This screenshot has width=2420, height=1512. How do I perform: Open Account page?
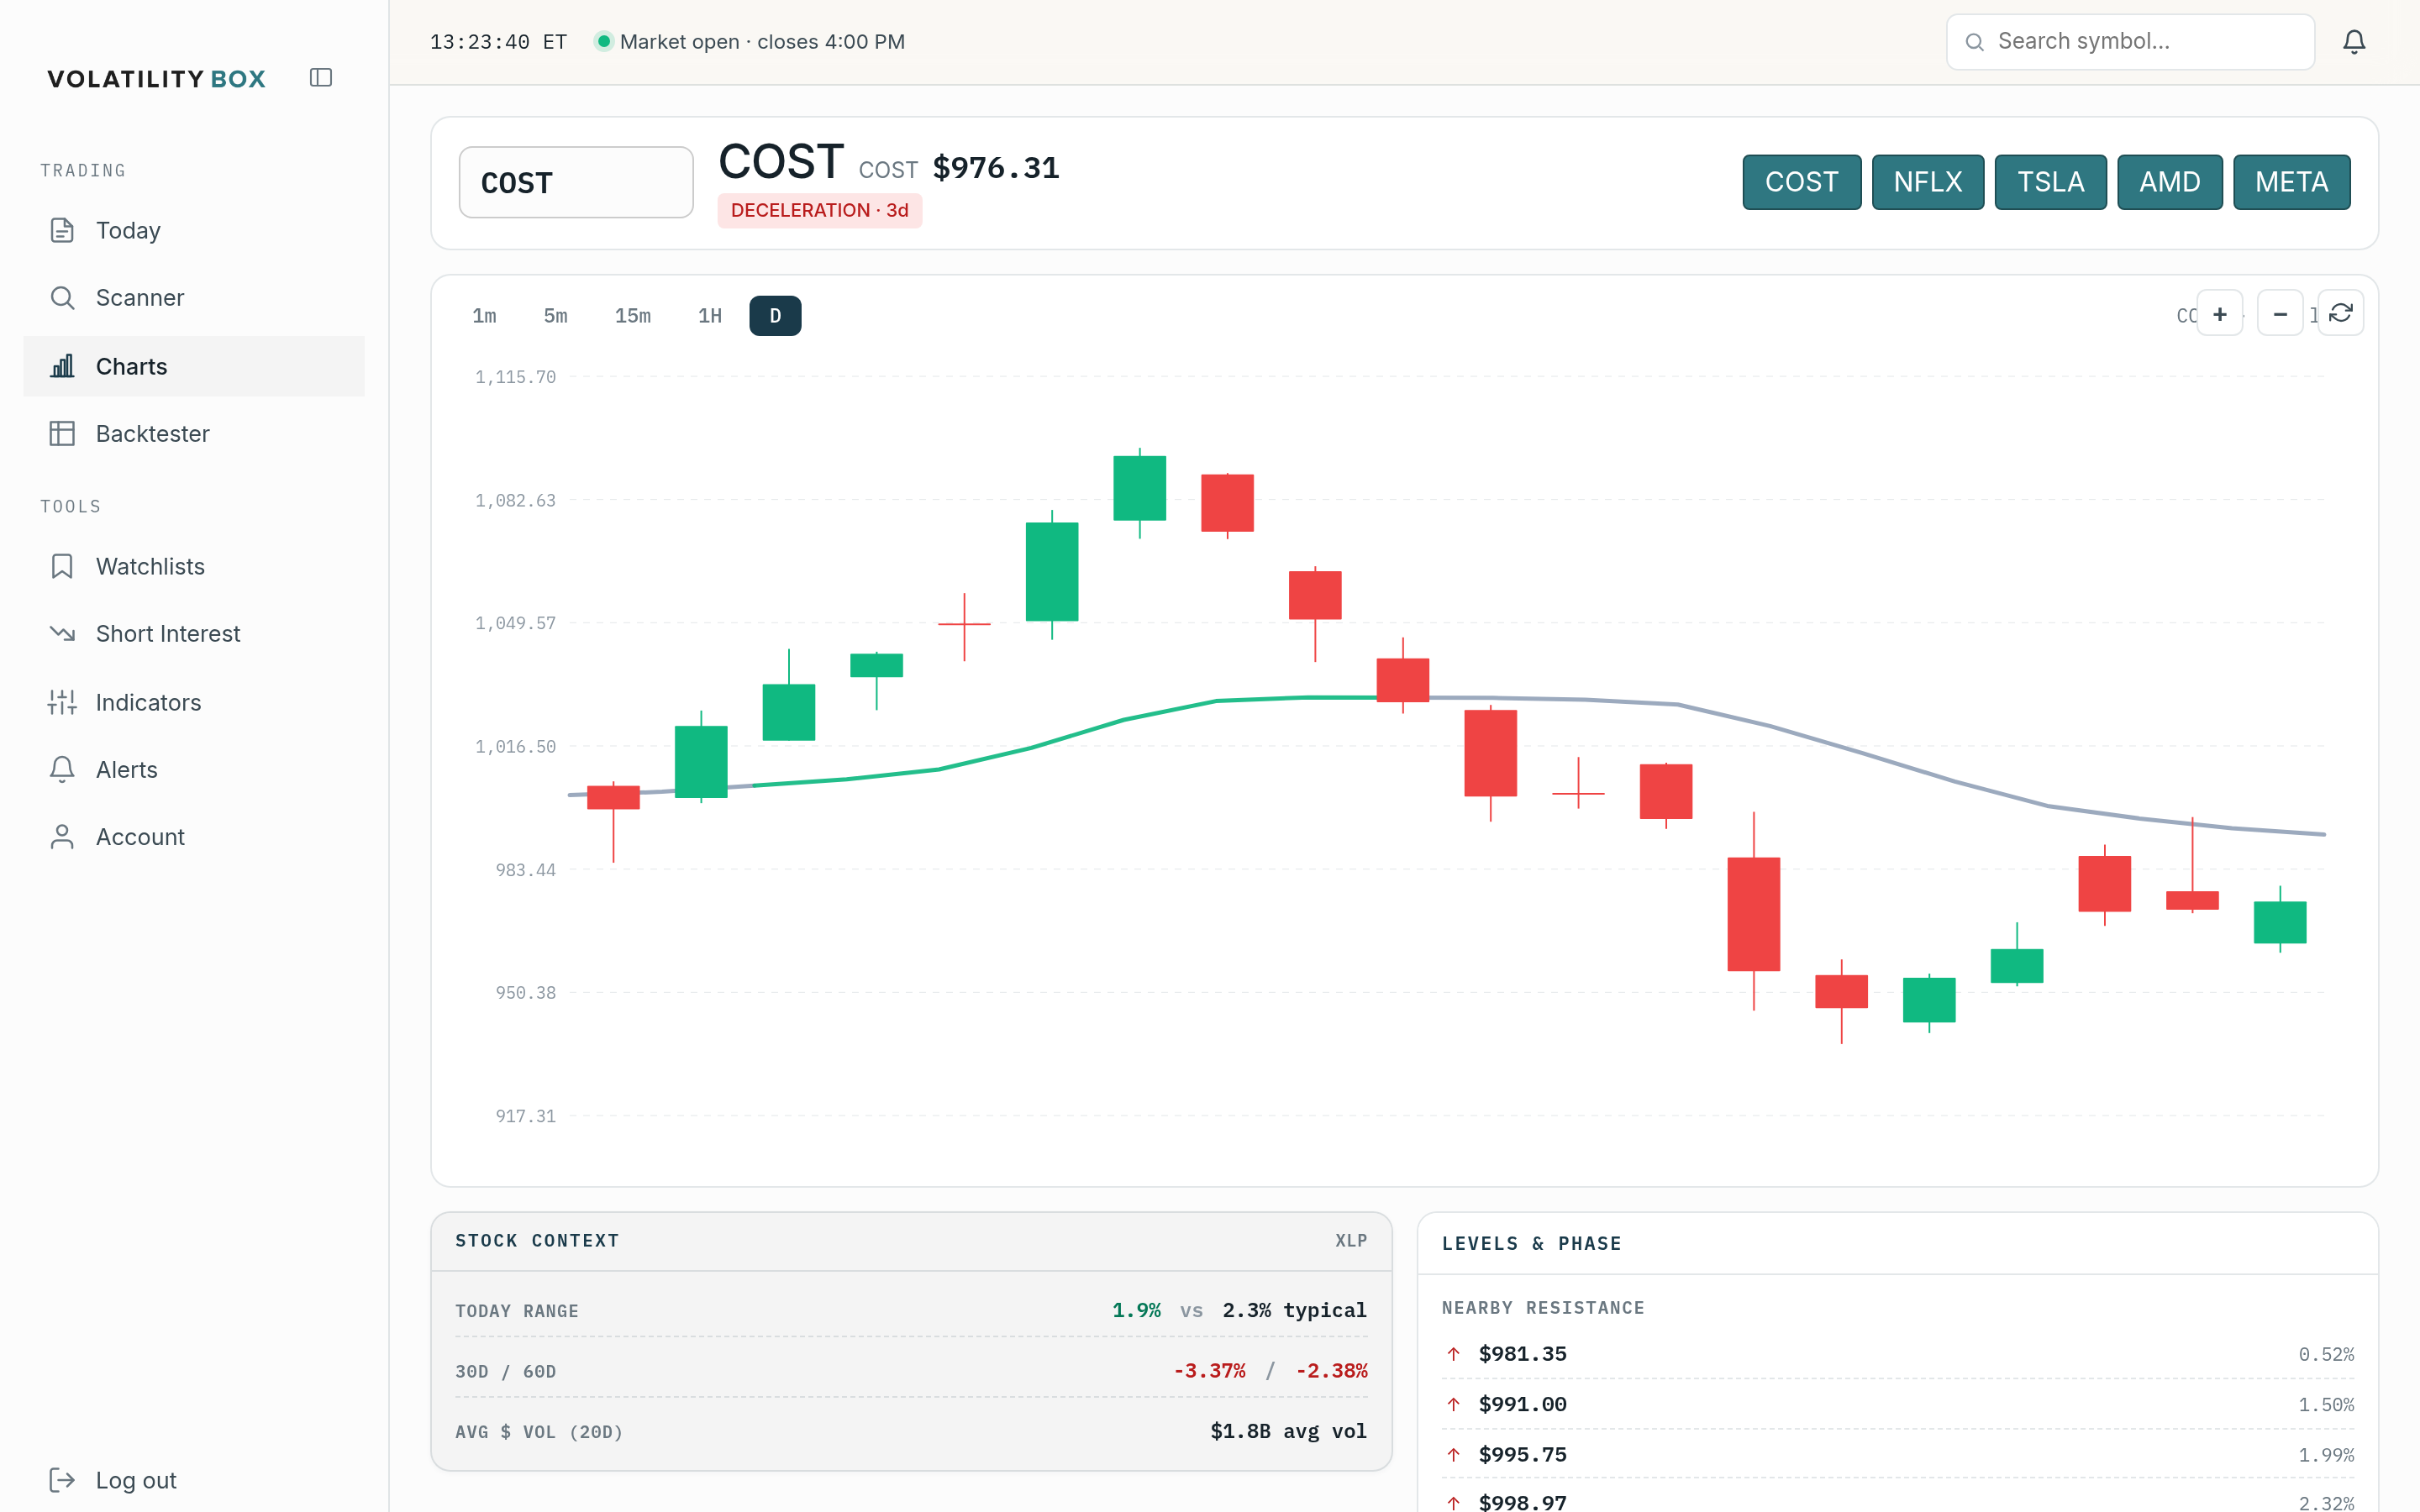pos(194,837)
